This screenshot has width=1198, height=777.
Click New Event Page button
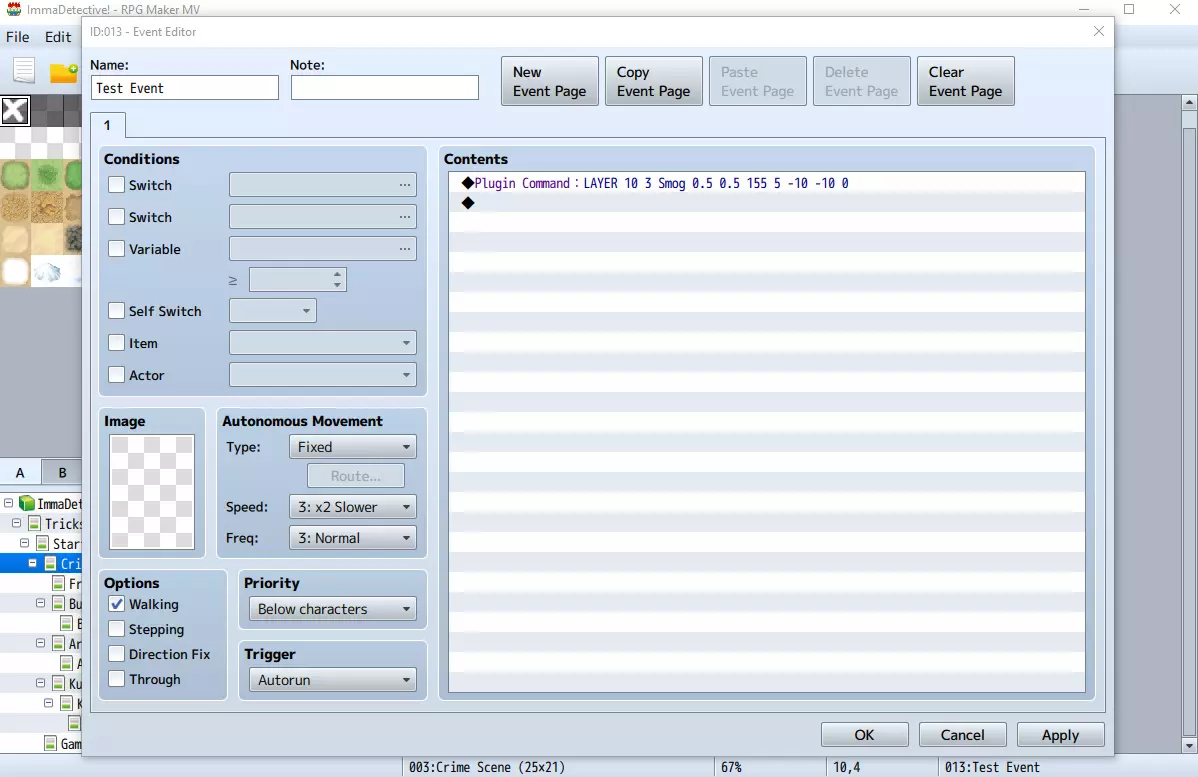[549, 81]
